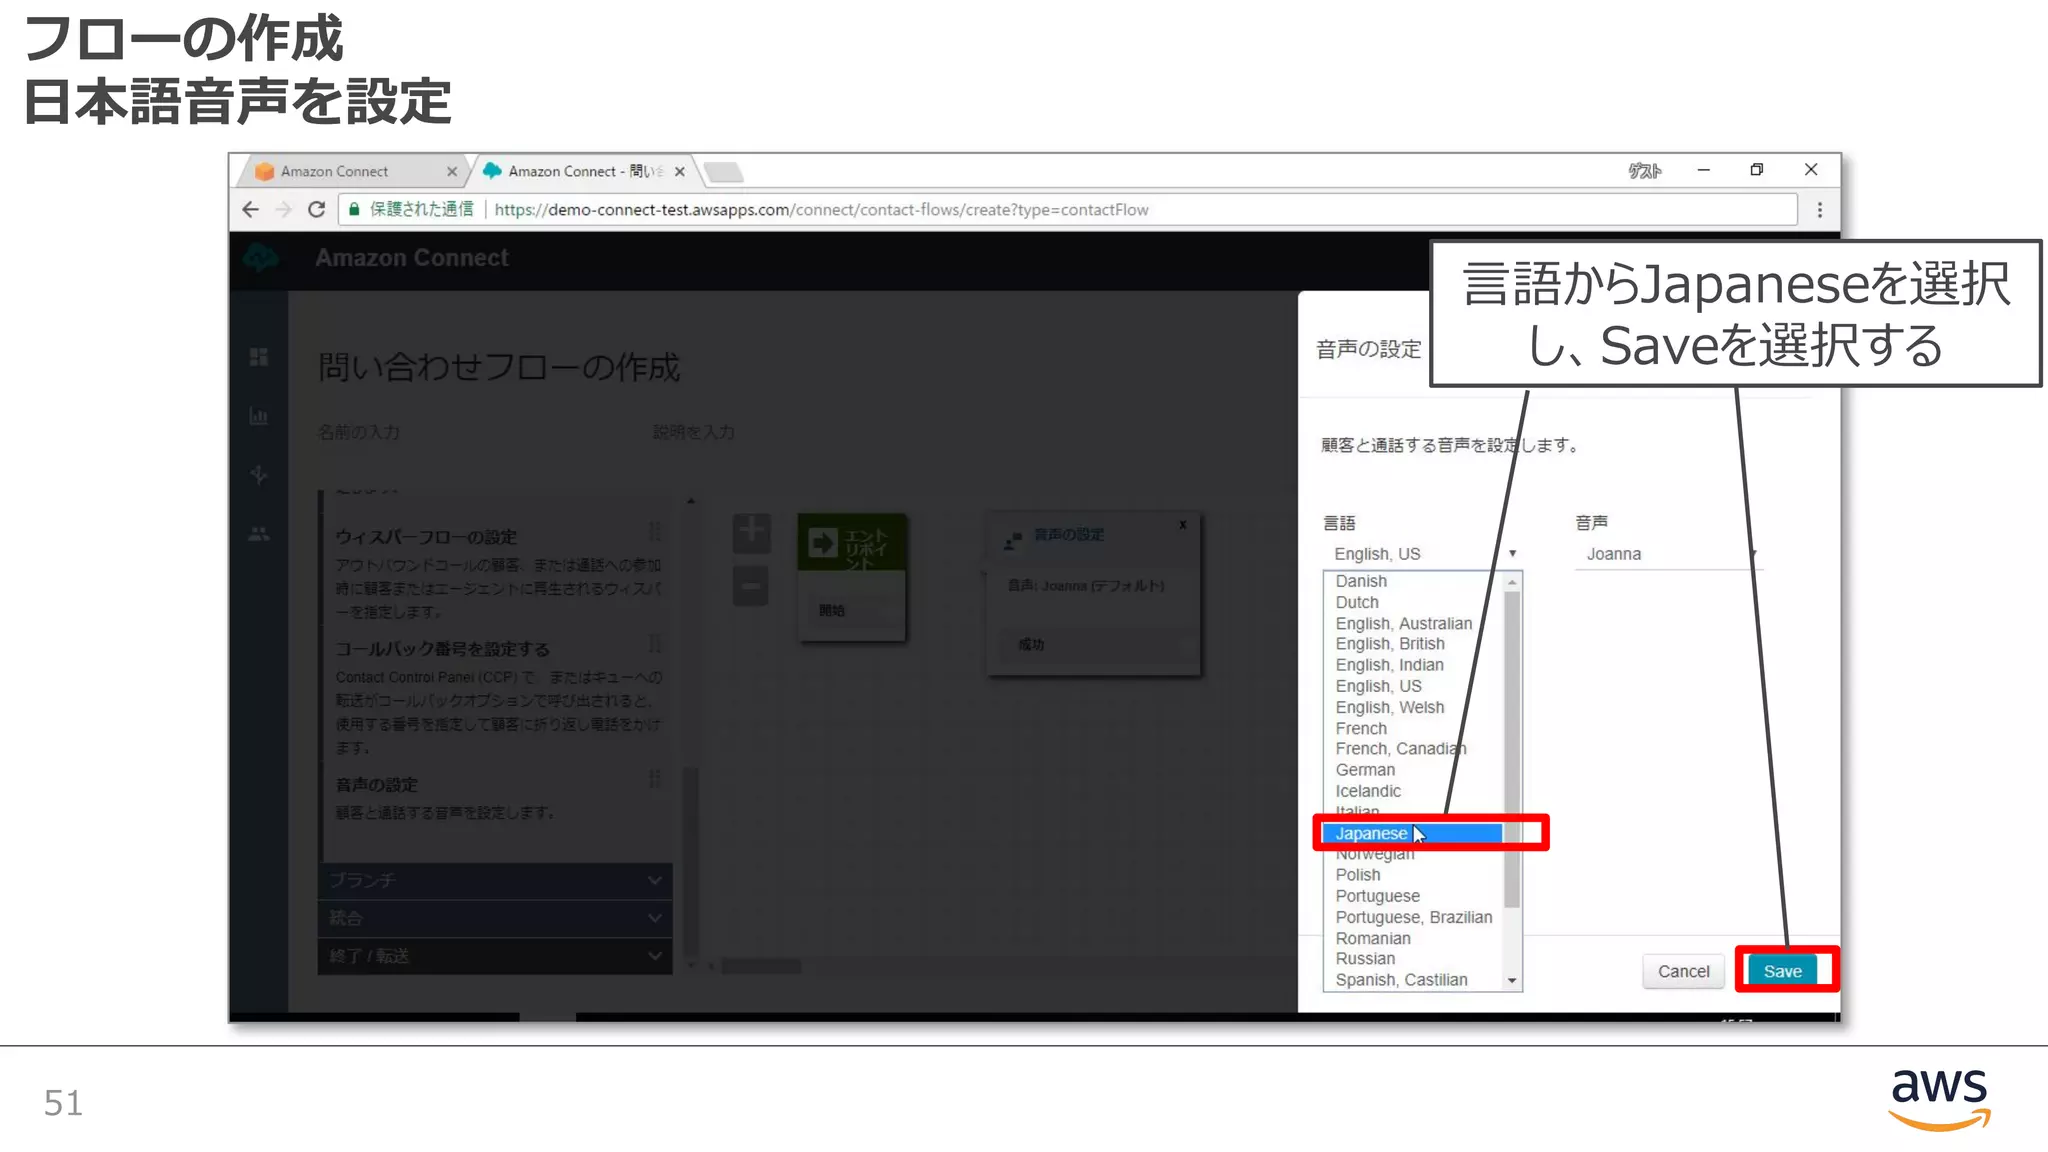The width and height of the screenshot is (2048, 1152).
Task: Click the zoom out minus button on canvas
Action: 751,586
